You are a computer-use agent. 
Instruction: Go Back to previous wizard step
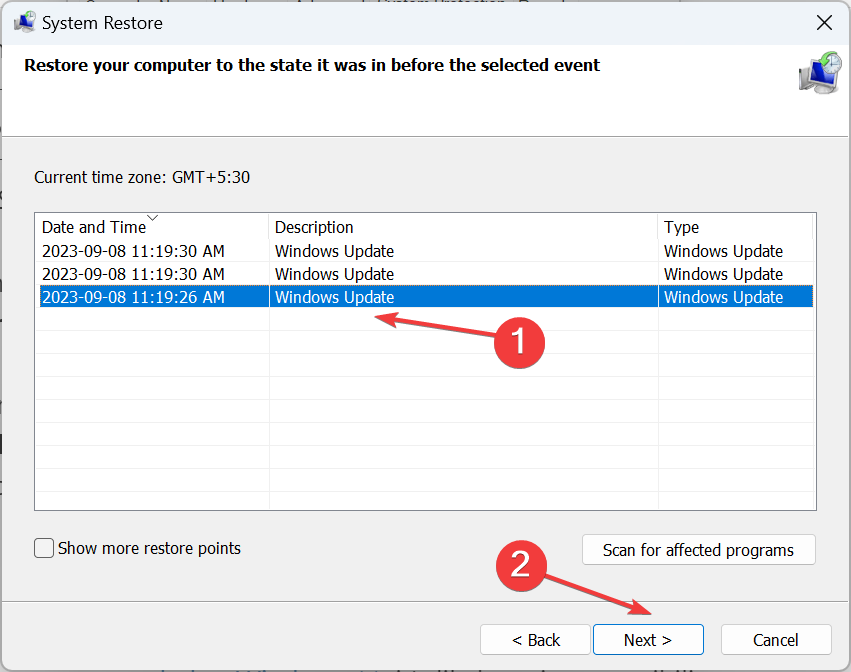536,640
